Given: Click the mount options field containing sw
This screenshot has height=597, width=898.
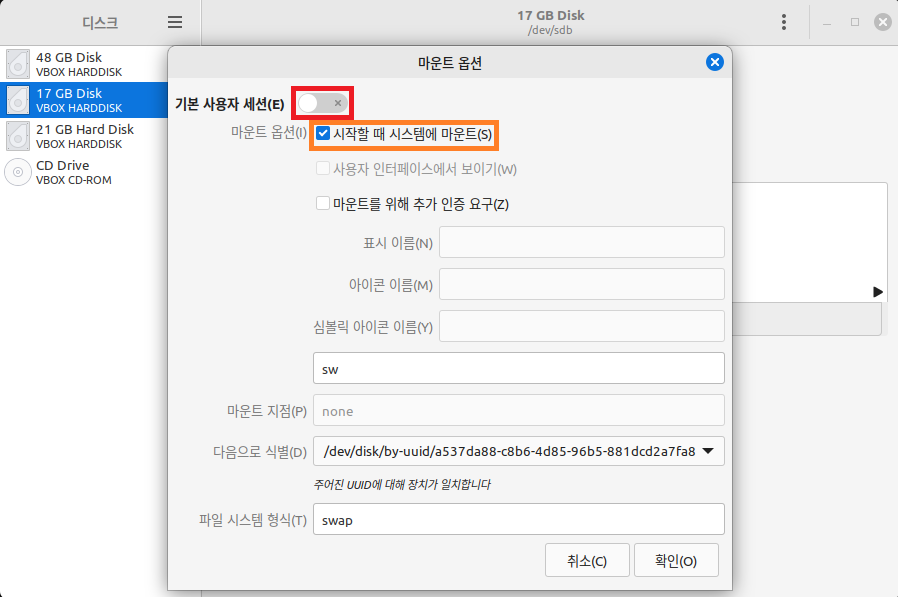Looking at the screenshot, I should tap(518, 368).
